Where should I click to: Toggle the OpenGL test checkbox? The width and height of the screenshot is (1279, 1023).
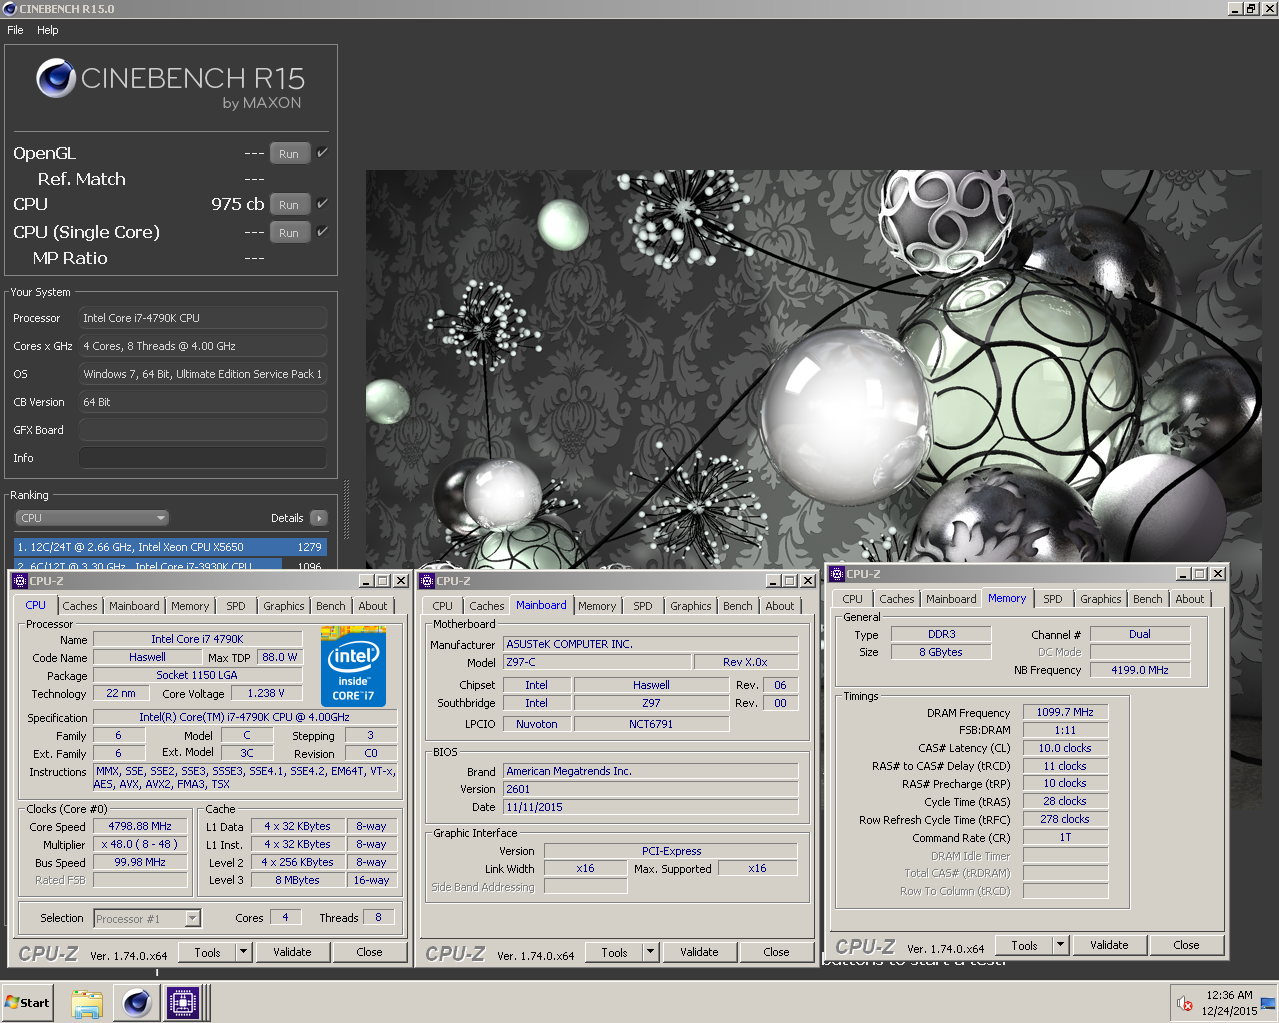click(322, 153)
